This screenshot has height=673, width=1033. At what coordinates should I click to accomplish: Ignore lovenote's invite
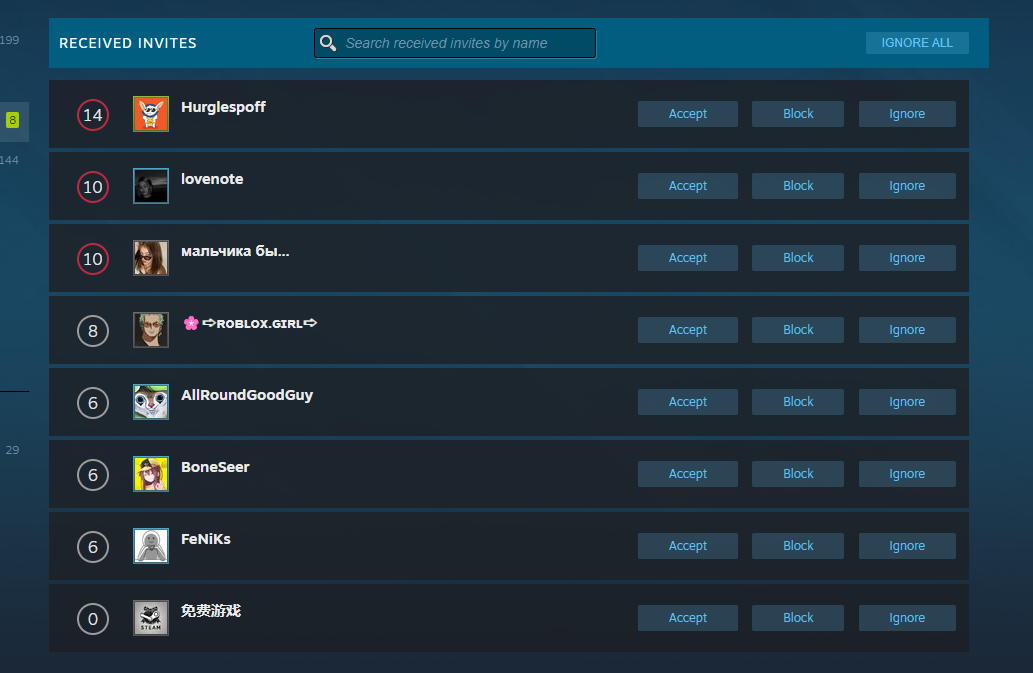tap(907, 186)
